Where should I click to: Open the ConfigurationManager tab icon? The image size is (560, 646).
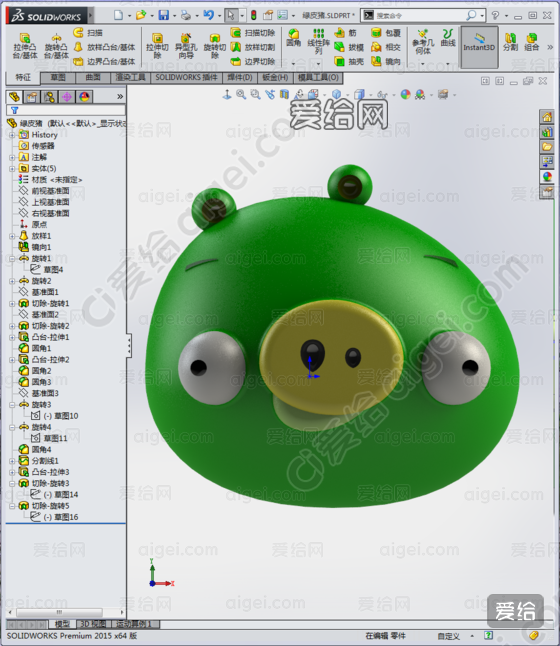click(49, 97)
